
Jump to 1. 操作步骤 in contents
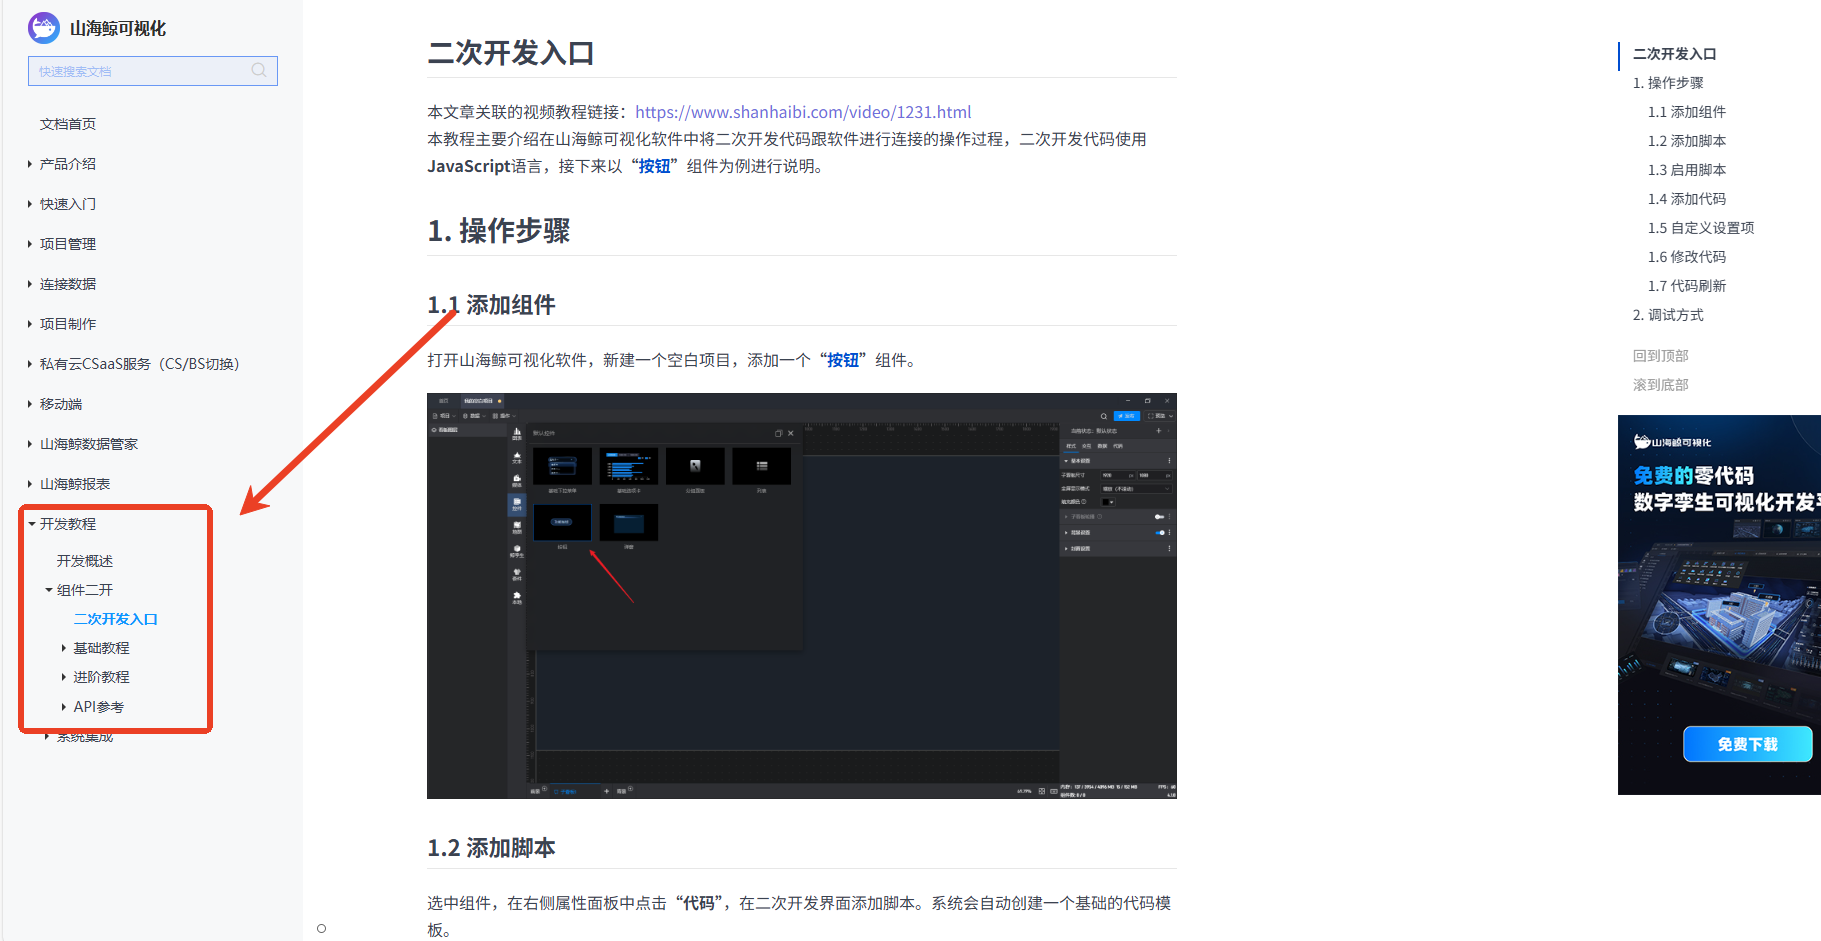coord(1668,83)
